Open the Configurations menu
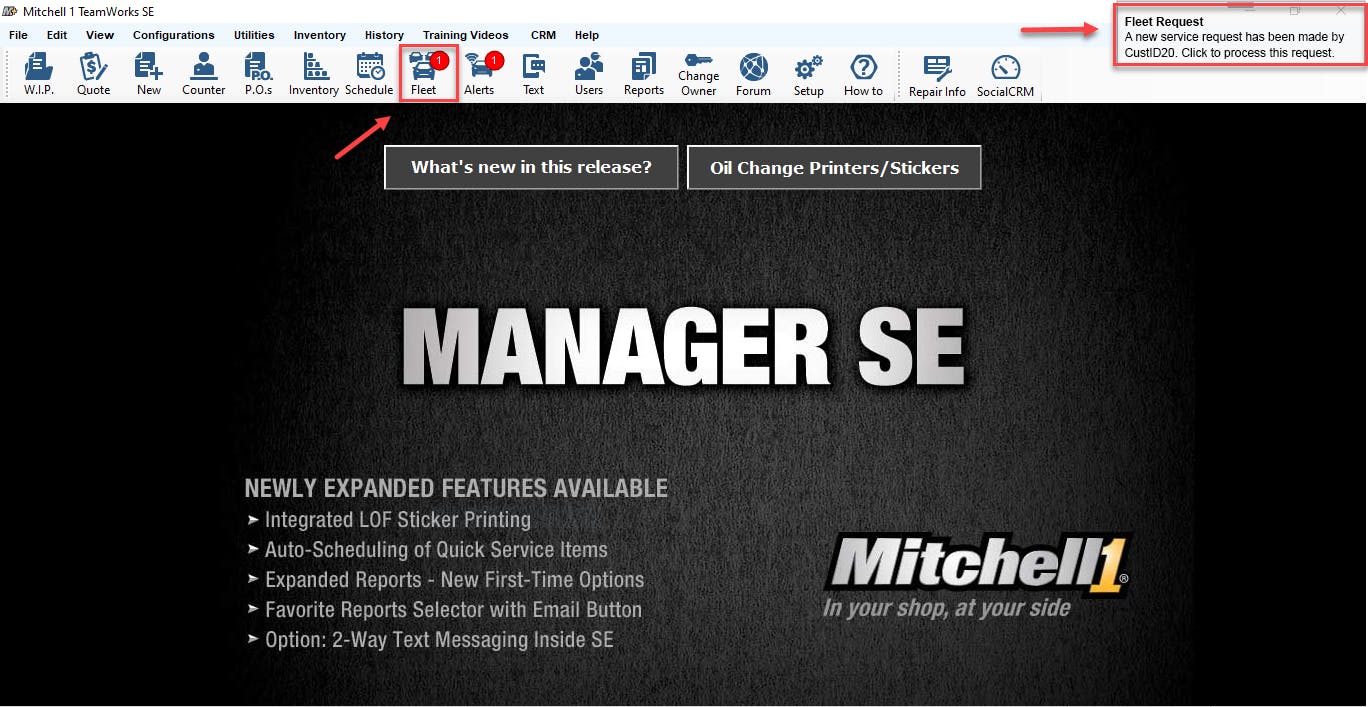This screenshot has width=1368, height=707. 173,35
